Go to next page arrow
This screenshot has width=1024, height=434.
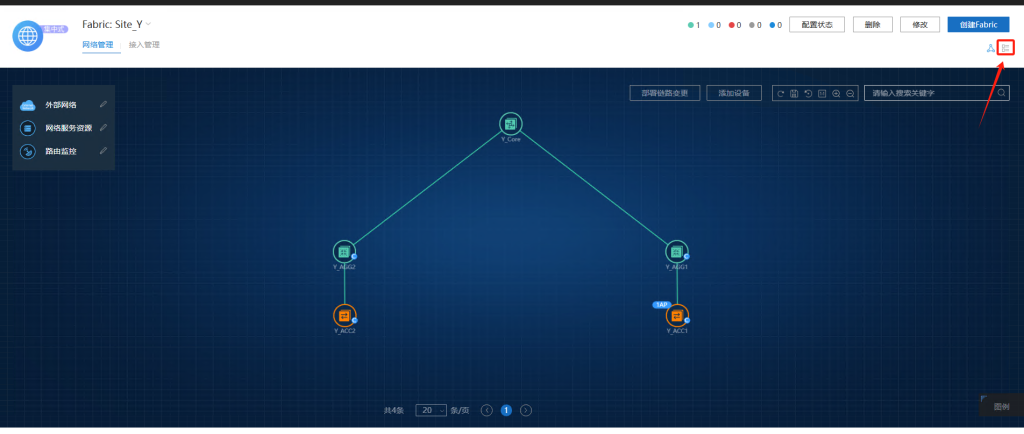point(526,410)
